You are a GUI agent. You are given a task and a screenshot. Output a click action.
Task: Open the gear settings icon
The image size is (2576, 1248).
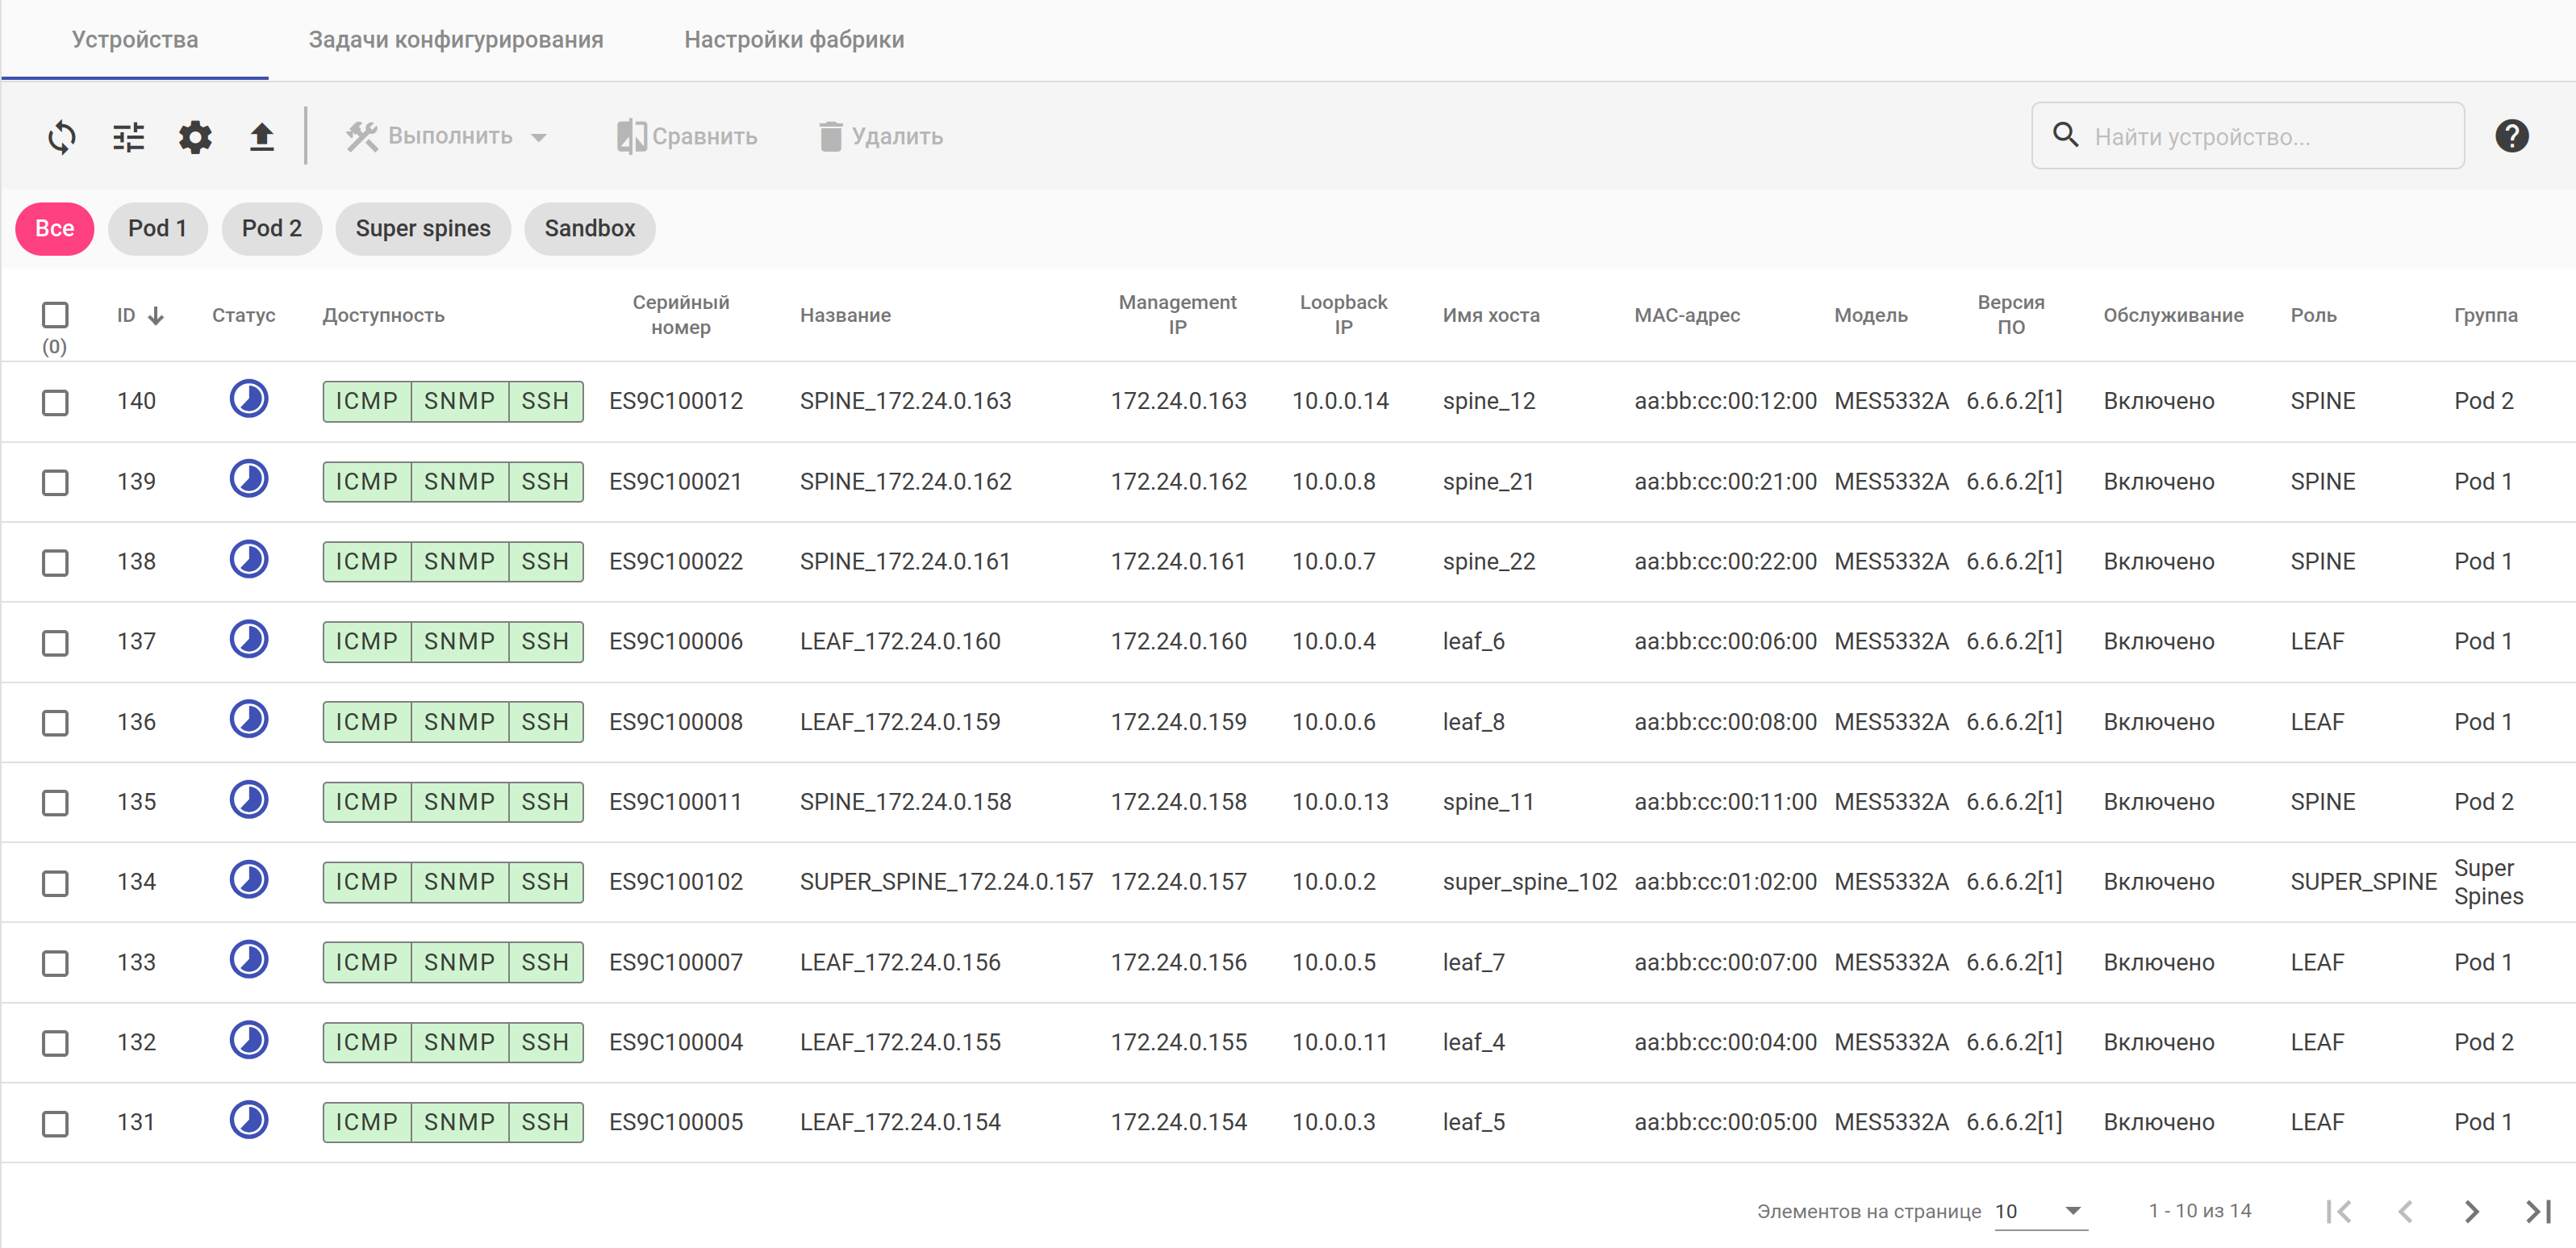[x=195, y=137]
